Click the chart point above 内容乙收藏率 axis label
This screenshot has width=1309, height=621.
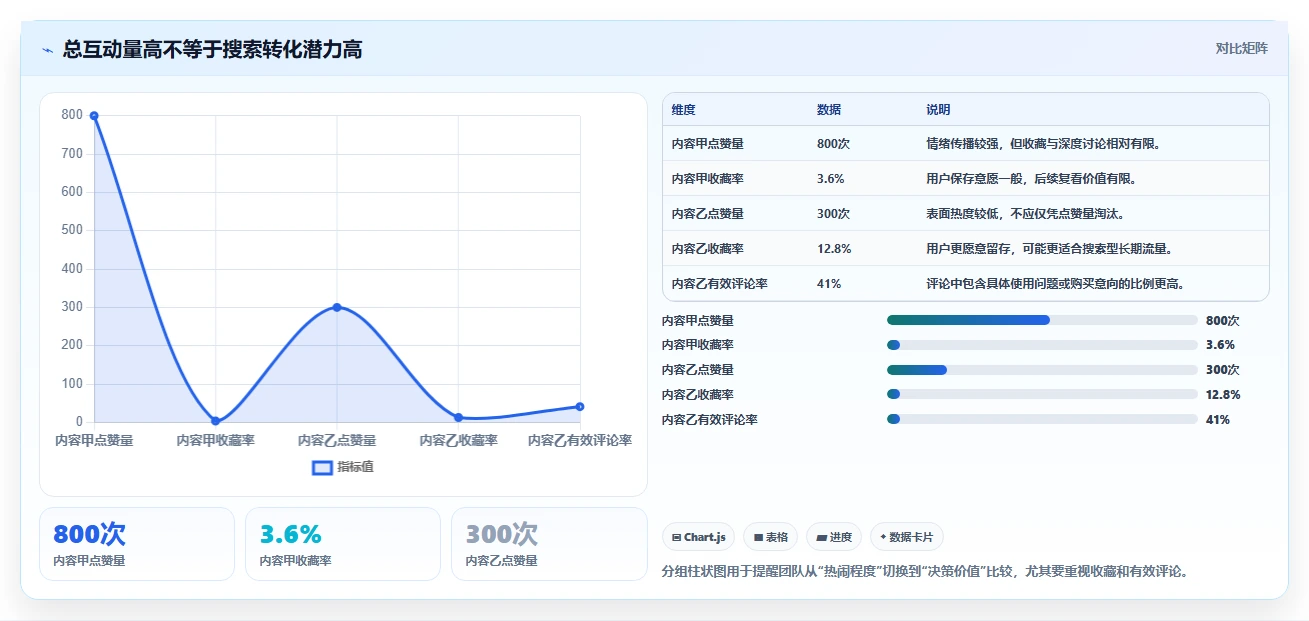pyautogui.click(x=458, y=417)
